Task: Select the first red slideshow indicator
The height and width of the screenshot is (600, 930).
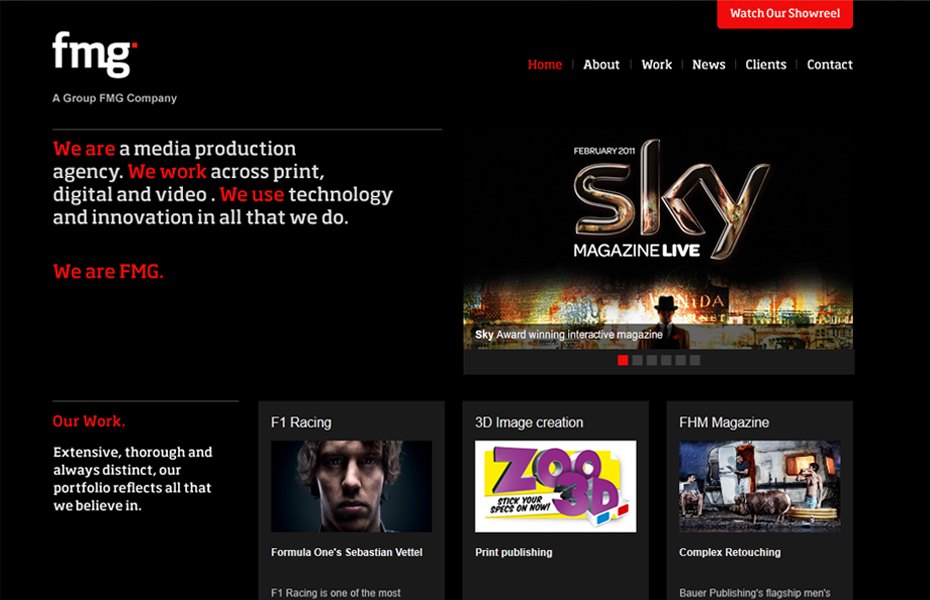Action: 623,360
